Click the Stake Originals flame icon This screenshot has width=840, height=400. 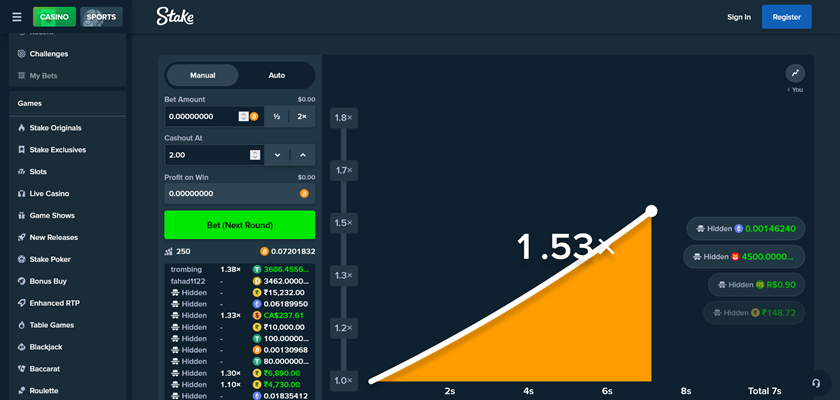tap(21, 128)
